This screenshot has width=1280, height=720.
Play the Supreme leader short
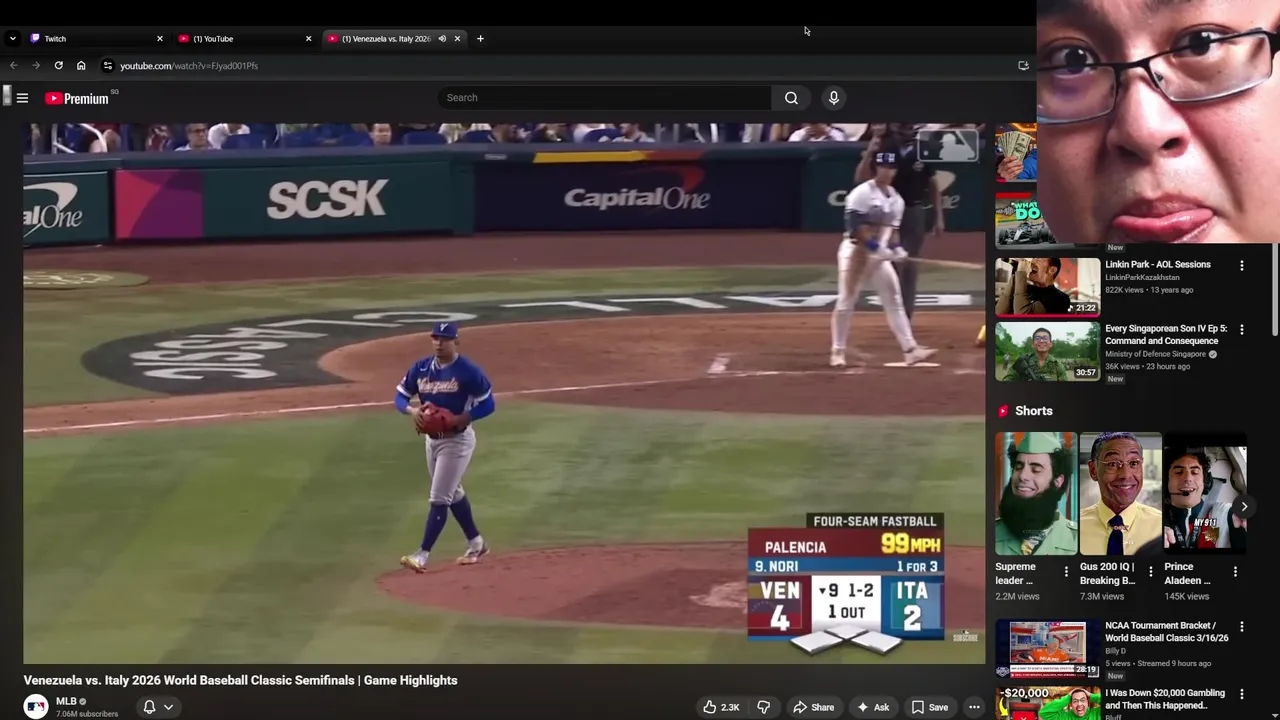coord(1036,494)
